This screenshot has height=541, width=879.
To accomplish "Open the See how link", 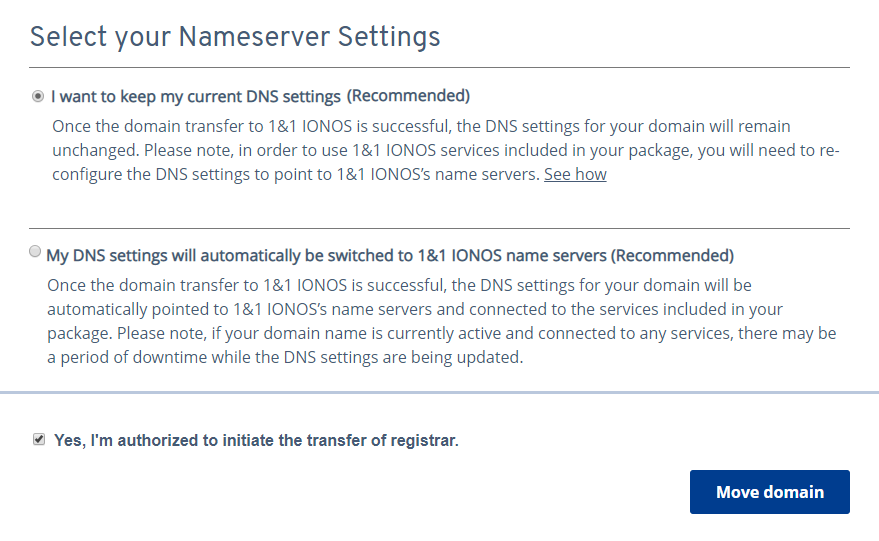I will pos(575,174).
